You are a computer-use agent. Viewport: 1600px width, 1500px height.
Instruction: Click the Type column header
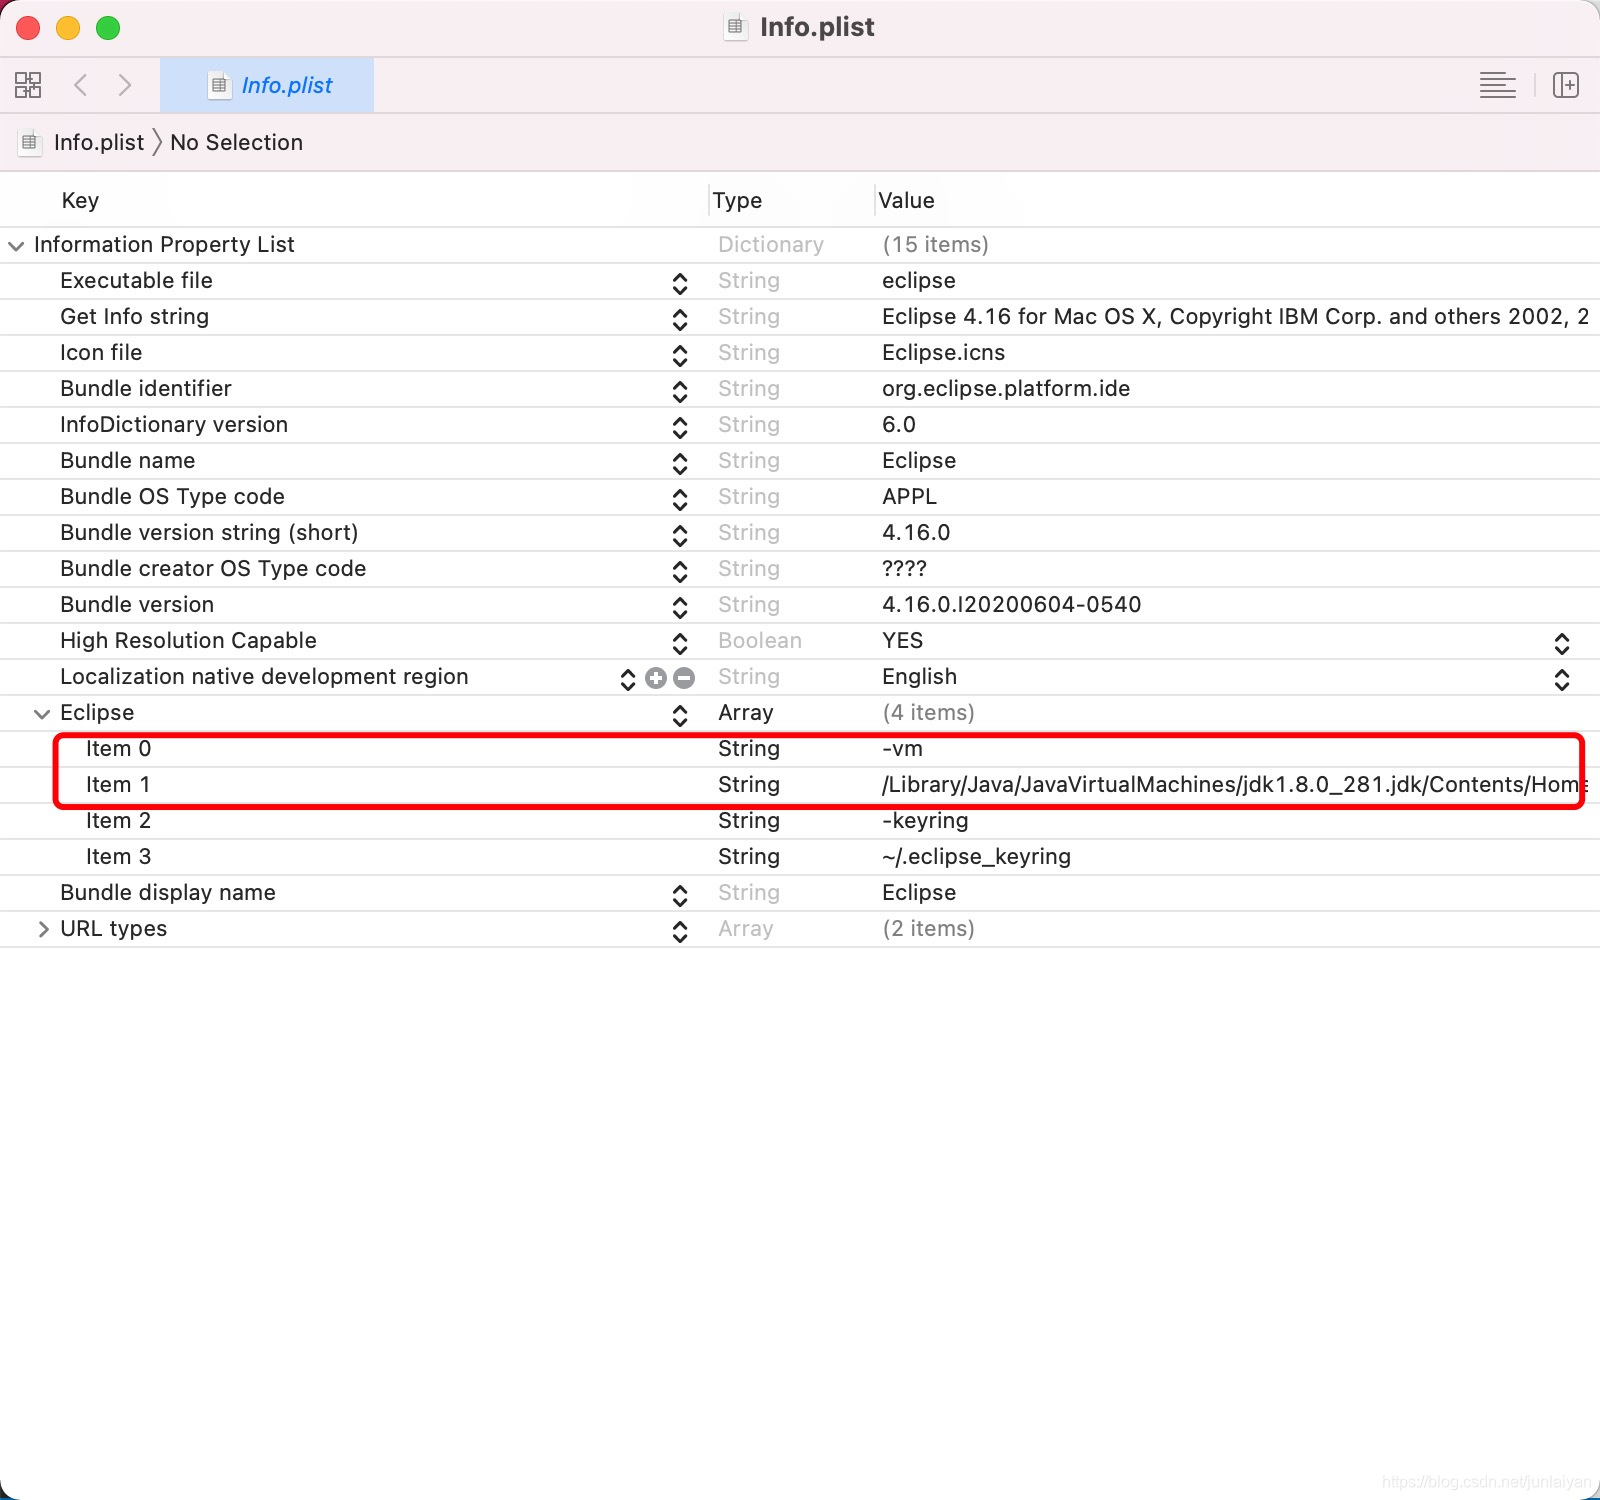[737, 200]
